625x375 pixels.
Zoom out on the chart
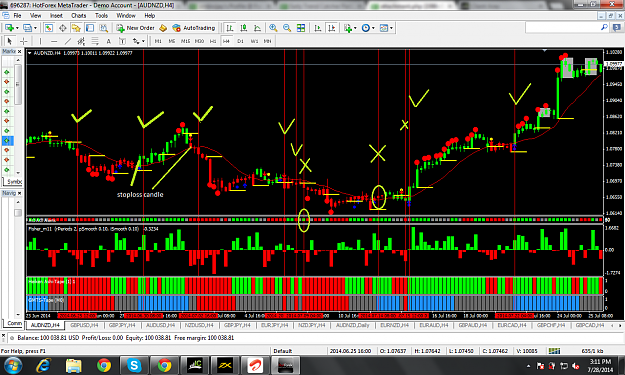[x=287, y=28]
